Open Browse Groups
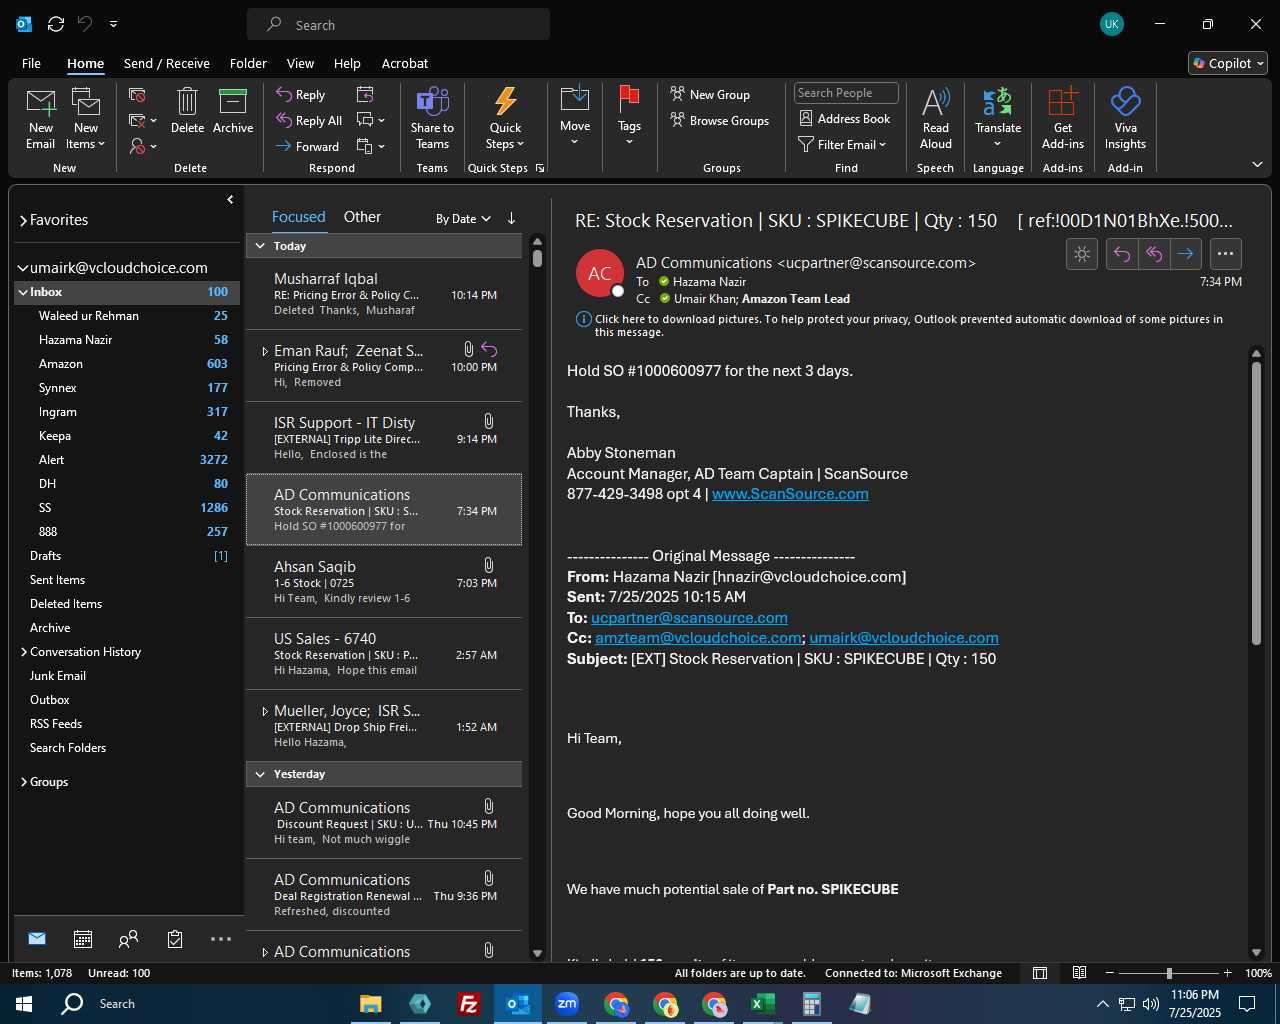 720,120
